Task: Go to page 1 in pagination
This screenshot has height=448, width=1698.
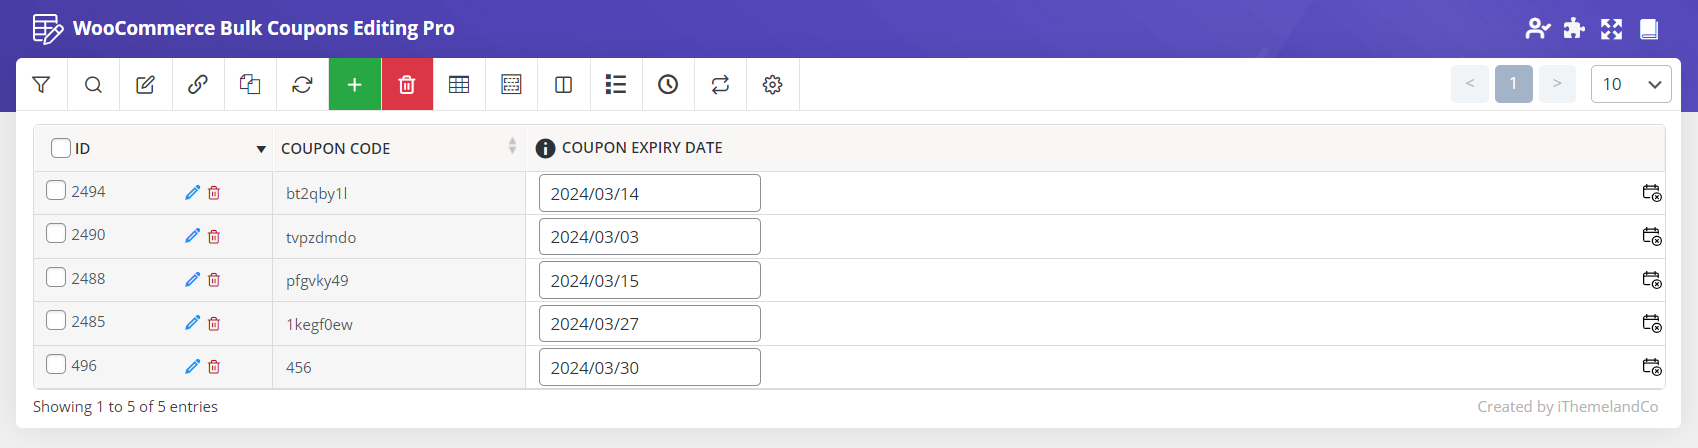Action: click(1513, 84)
